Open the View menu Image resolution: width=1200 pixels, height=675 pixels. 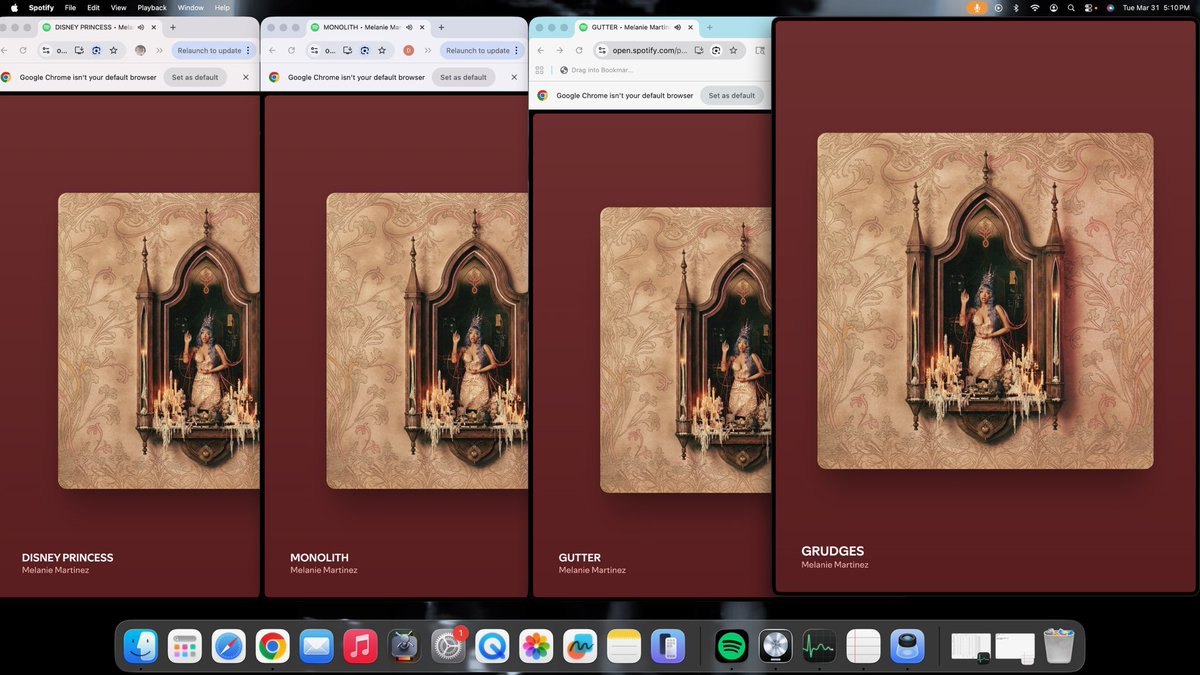tap(118, 7)
